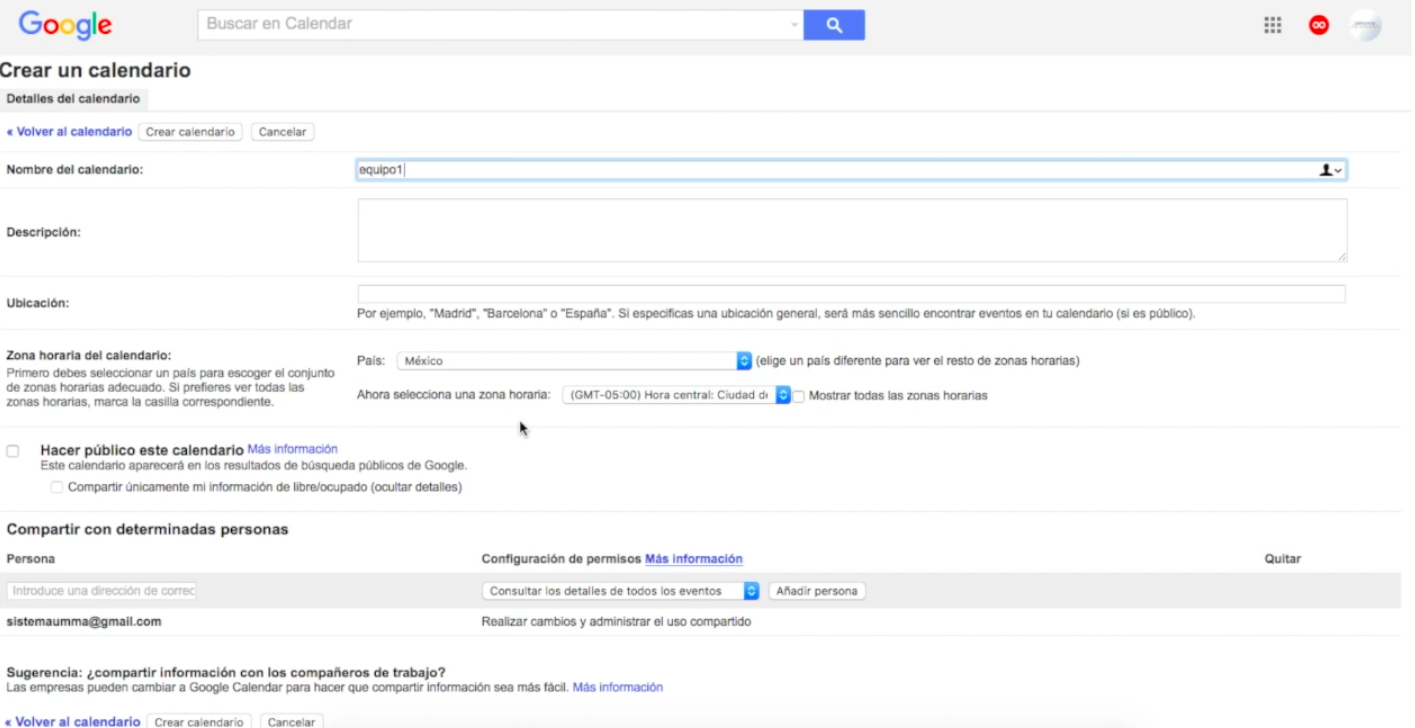Check "Mostrar todas las zonas horarias"
The width and height of the screenshot is (1415, 728).
799,396
